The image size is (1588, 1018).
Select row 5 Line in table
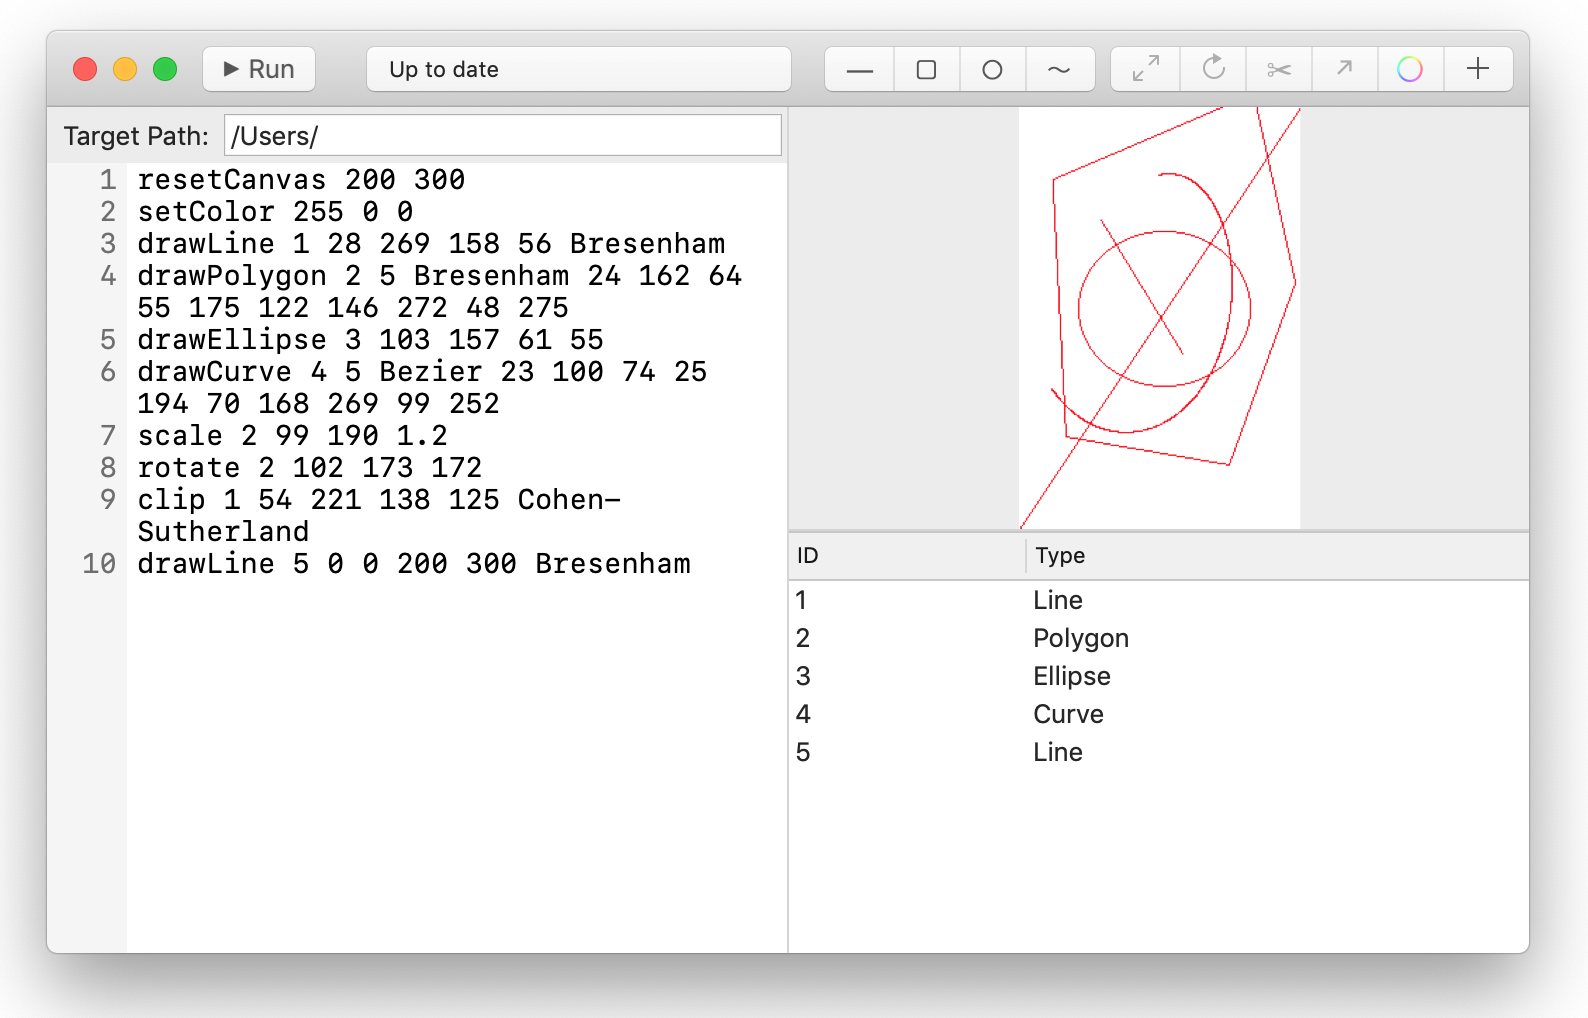click(x=1159, y=752)
